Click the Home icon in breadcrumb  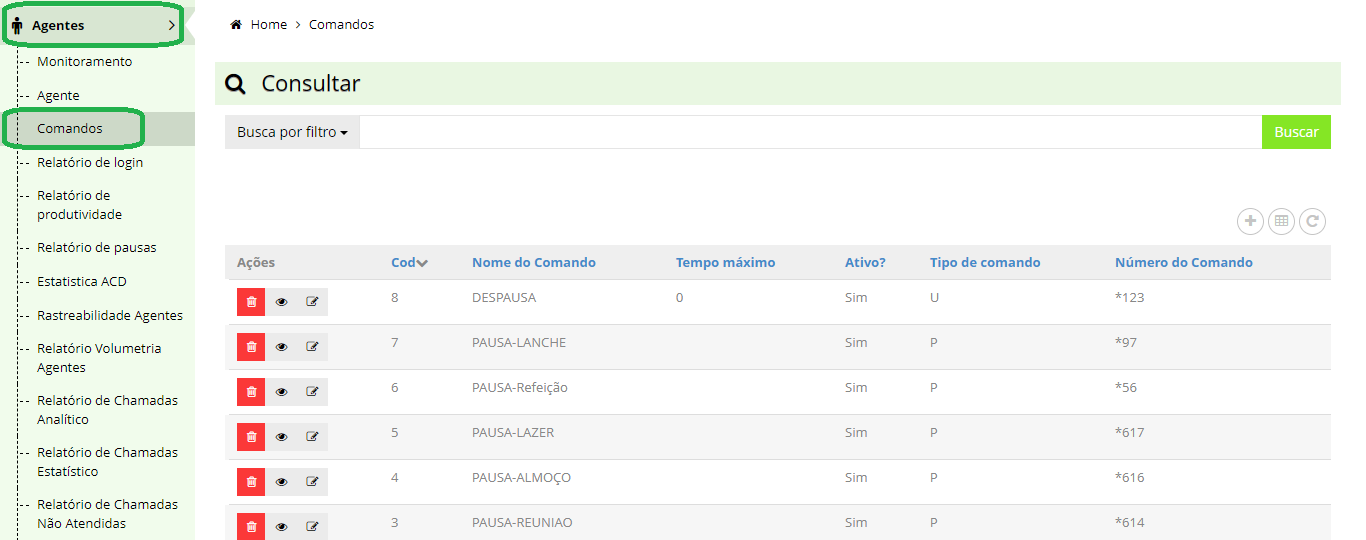click(x=236, y=24)
